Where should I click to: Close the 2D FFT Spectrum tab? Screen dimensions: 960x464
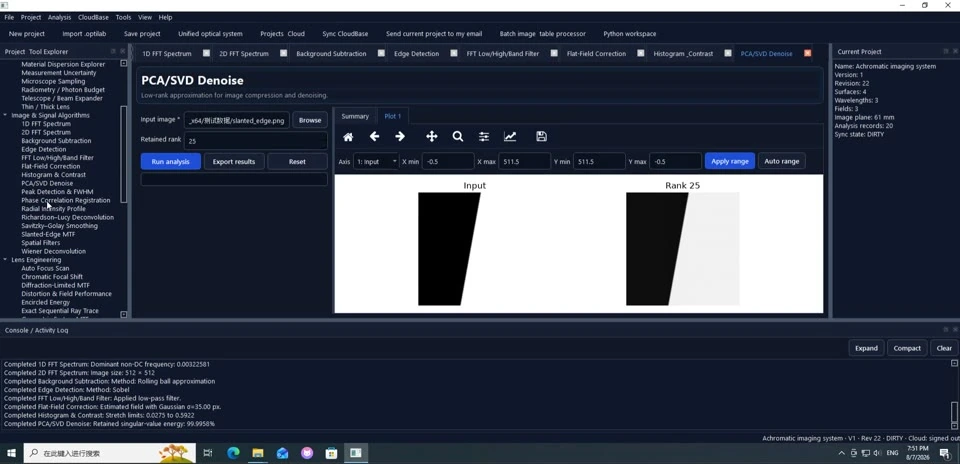pos(283,53)
